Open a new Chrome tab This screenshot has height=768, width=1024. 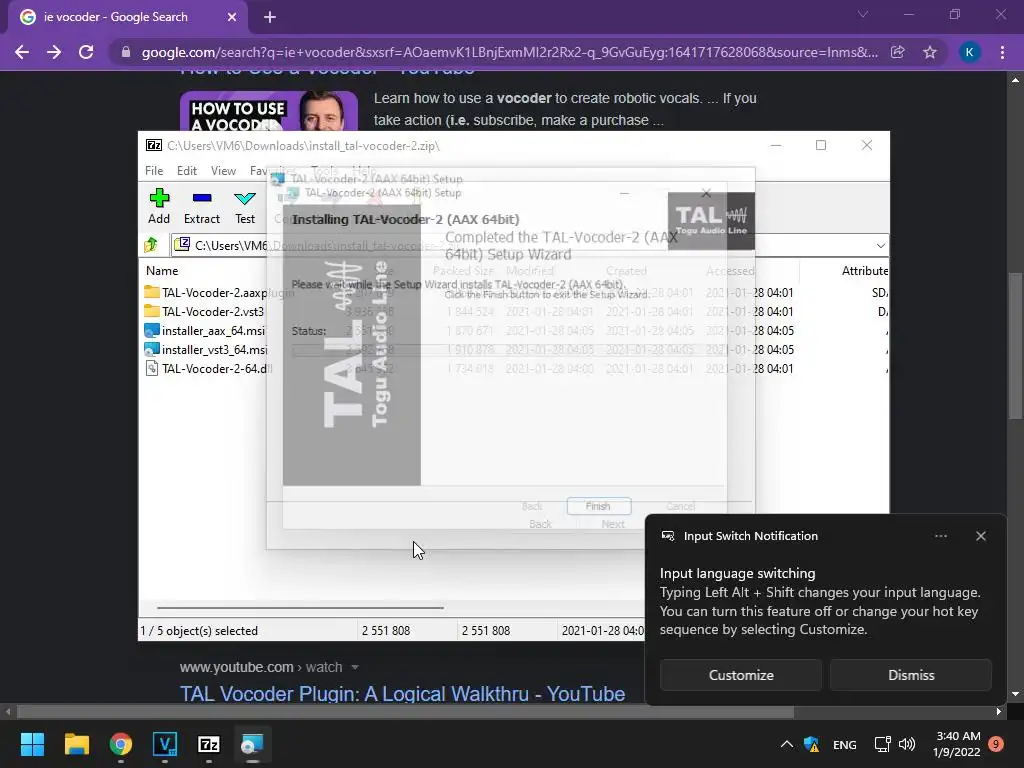[x=270, y=17]
